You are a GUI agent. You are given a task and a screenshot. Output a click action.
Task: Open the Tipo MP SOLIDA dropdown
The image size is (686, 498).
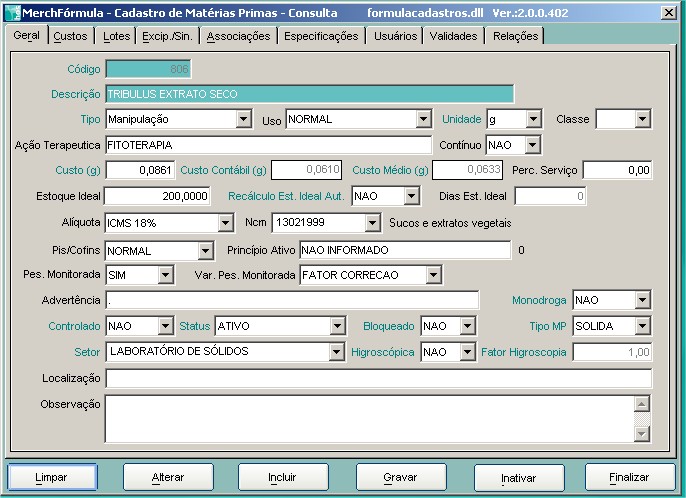pos(642,327)
